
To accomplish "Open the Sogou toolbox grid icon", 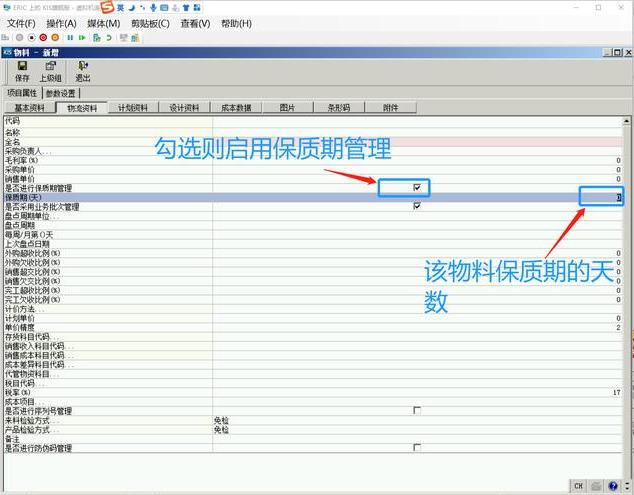I will (x=197, y=7).
